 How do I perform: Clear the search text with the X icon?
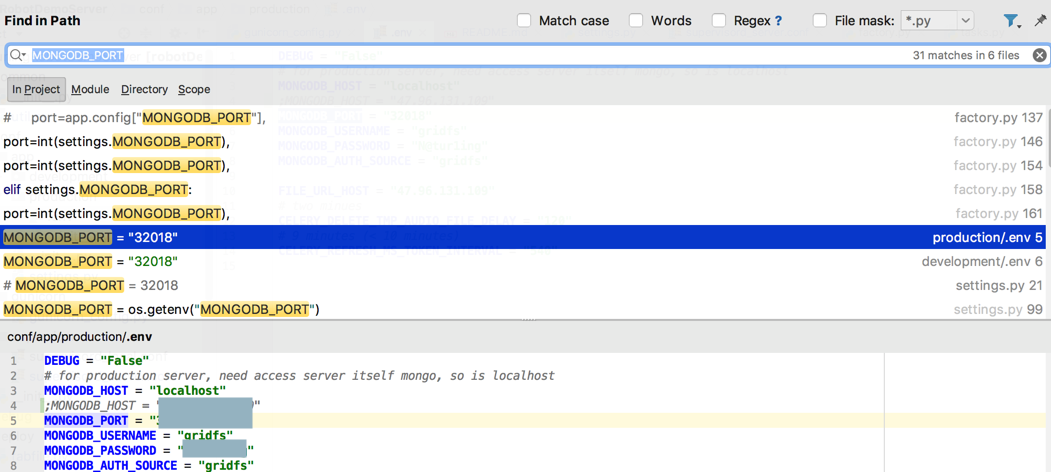click(1040, 56)
